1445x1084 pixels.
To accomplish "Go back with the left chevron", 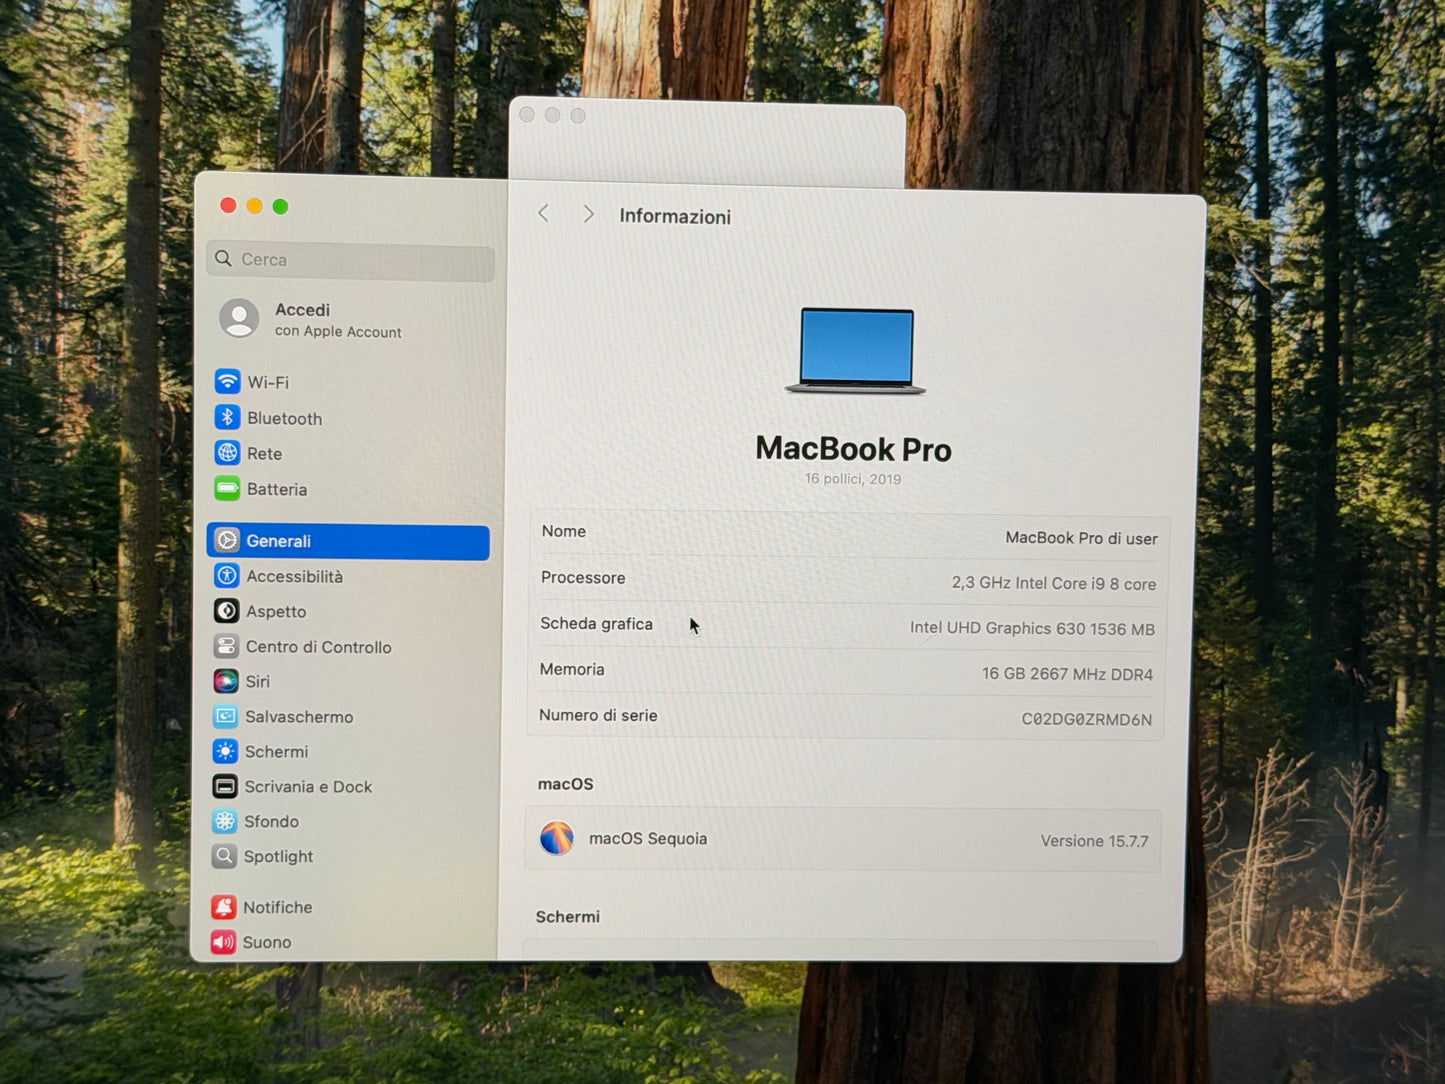I will (x=543, y=213).
